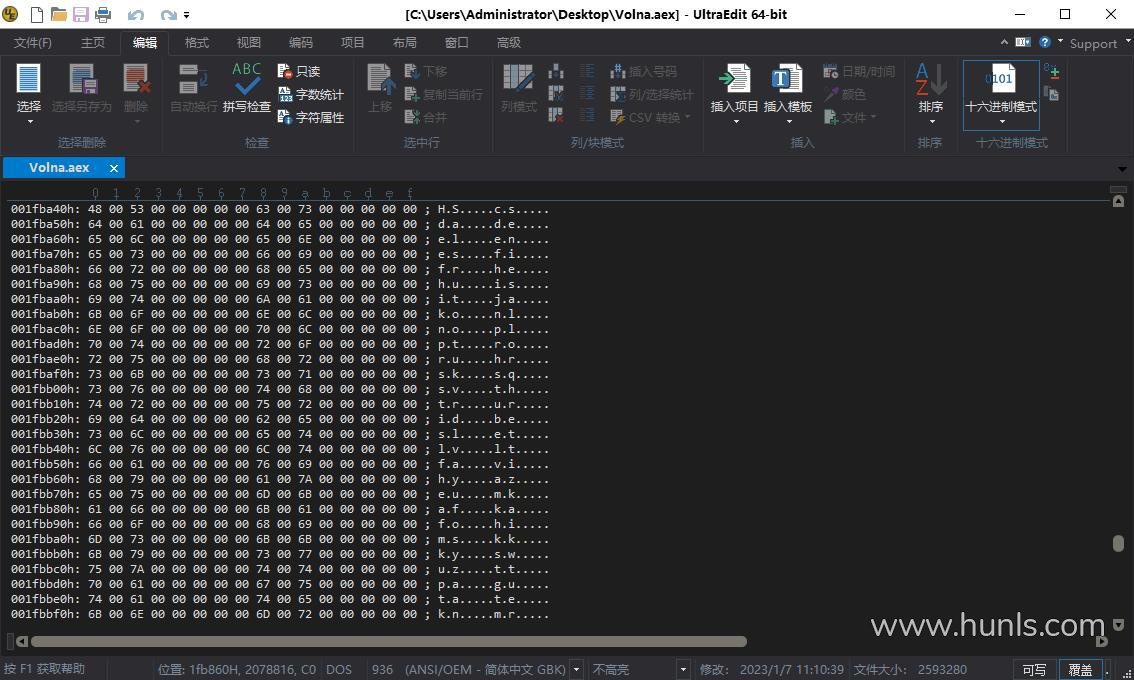Click the blue help question mark icon
This screenshot has width=1134, height=680.
[1045, 43]
